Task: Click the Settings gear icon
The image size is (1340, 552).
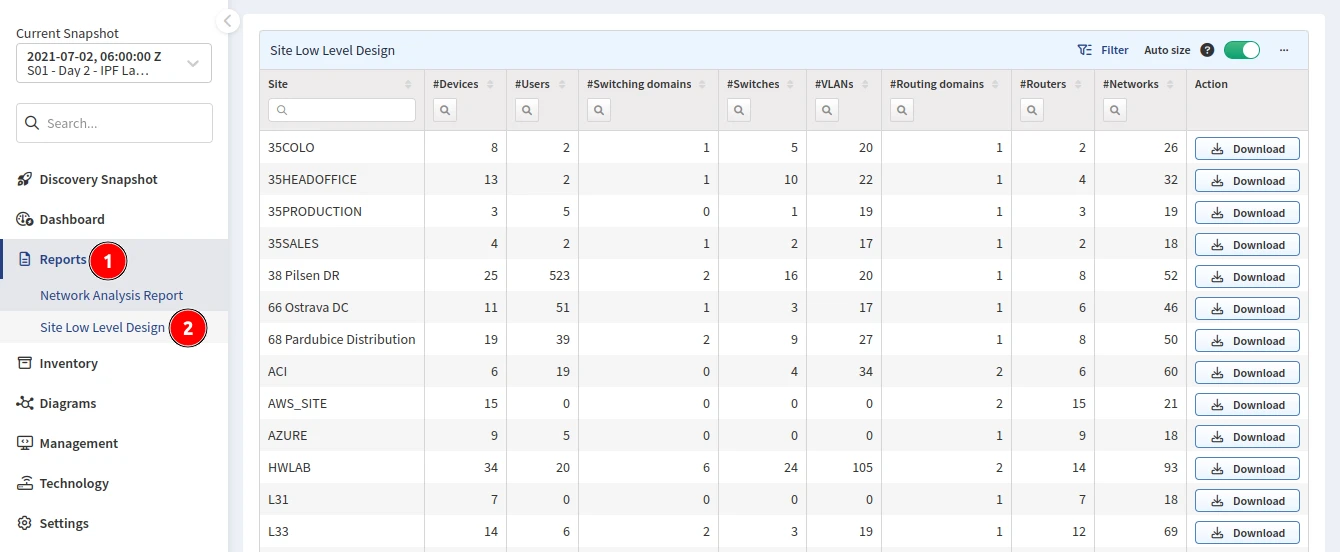Action: pyautogui.click(x=25, y=523)
